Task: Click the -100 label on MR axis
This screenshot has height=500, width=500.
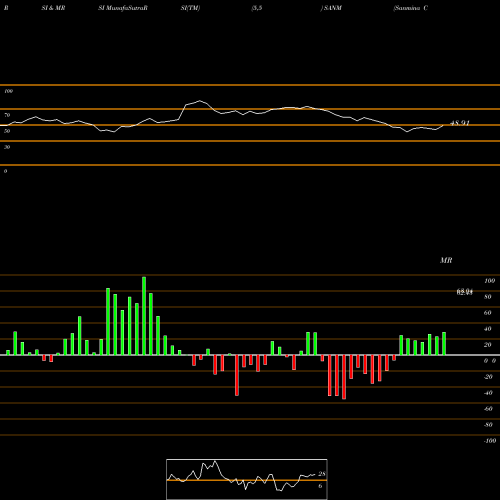Action: coord(490,441)
